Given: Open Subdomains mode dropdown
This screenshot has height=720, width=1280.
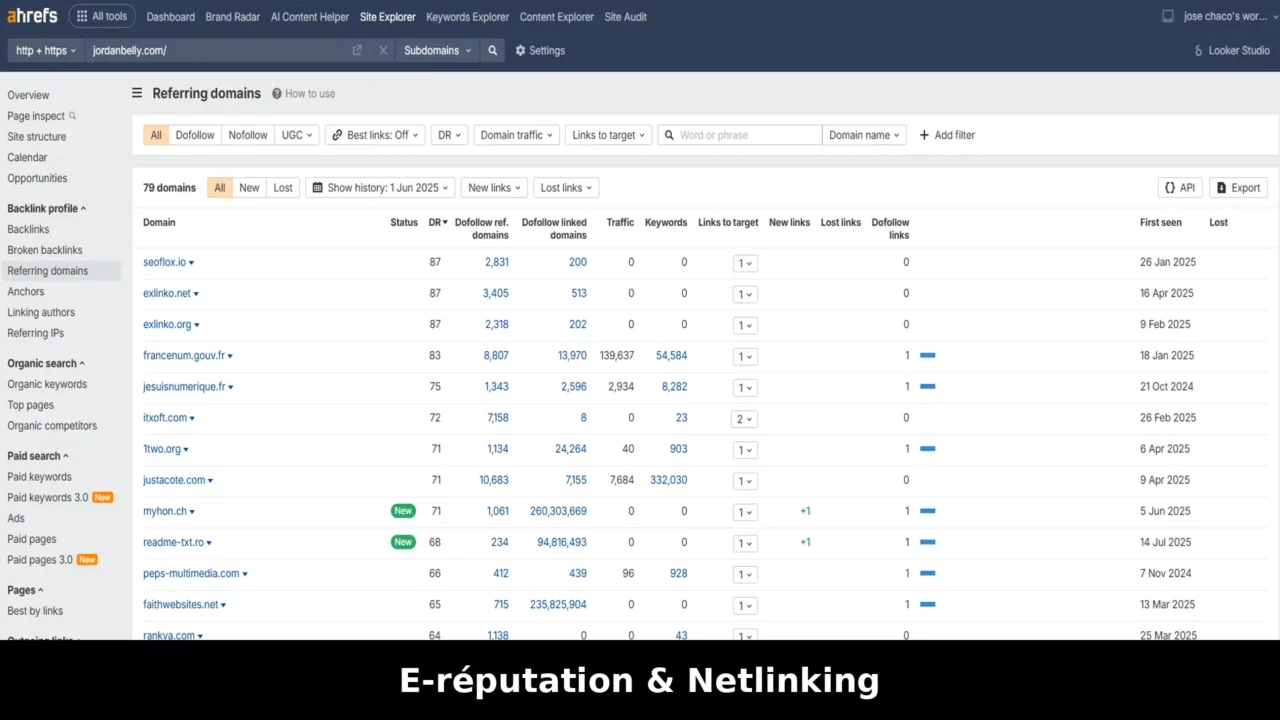Looking at the screenshot, I should pyautogui.click(x=437, y=50).
